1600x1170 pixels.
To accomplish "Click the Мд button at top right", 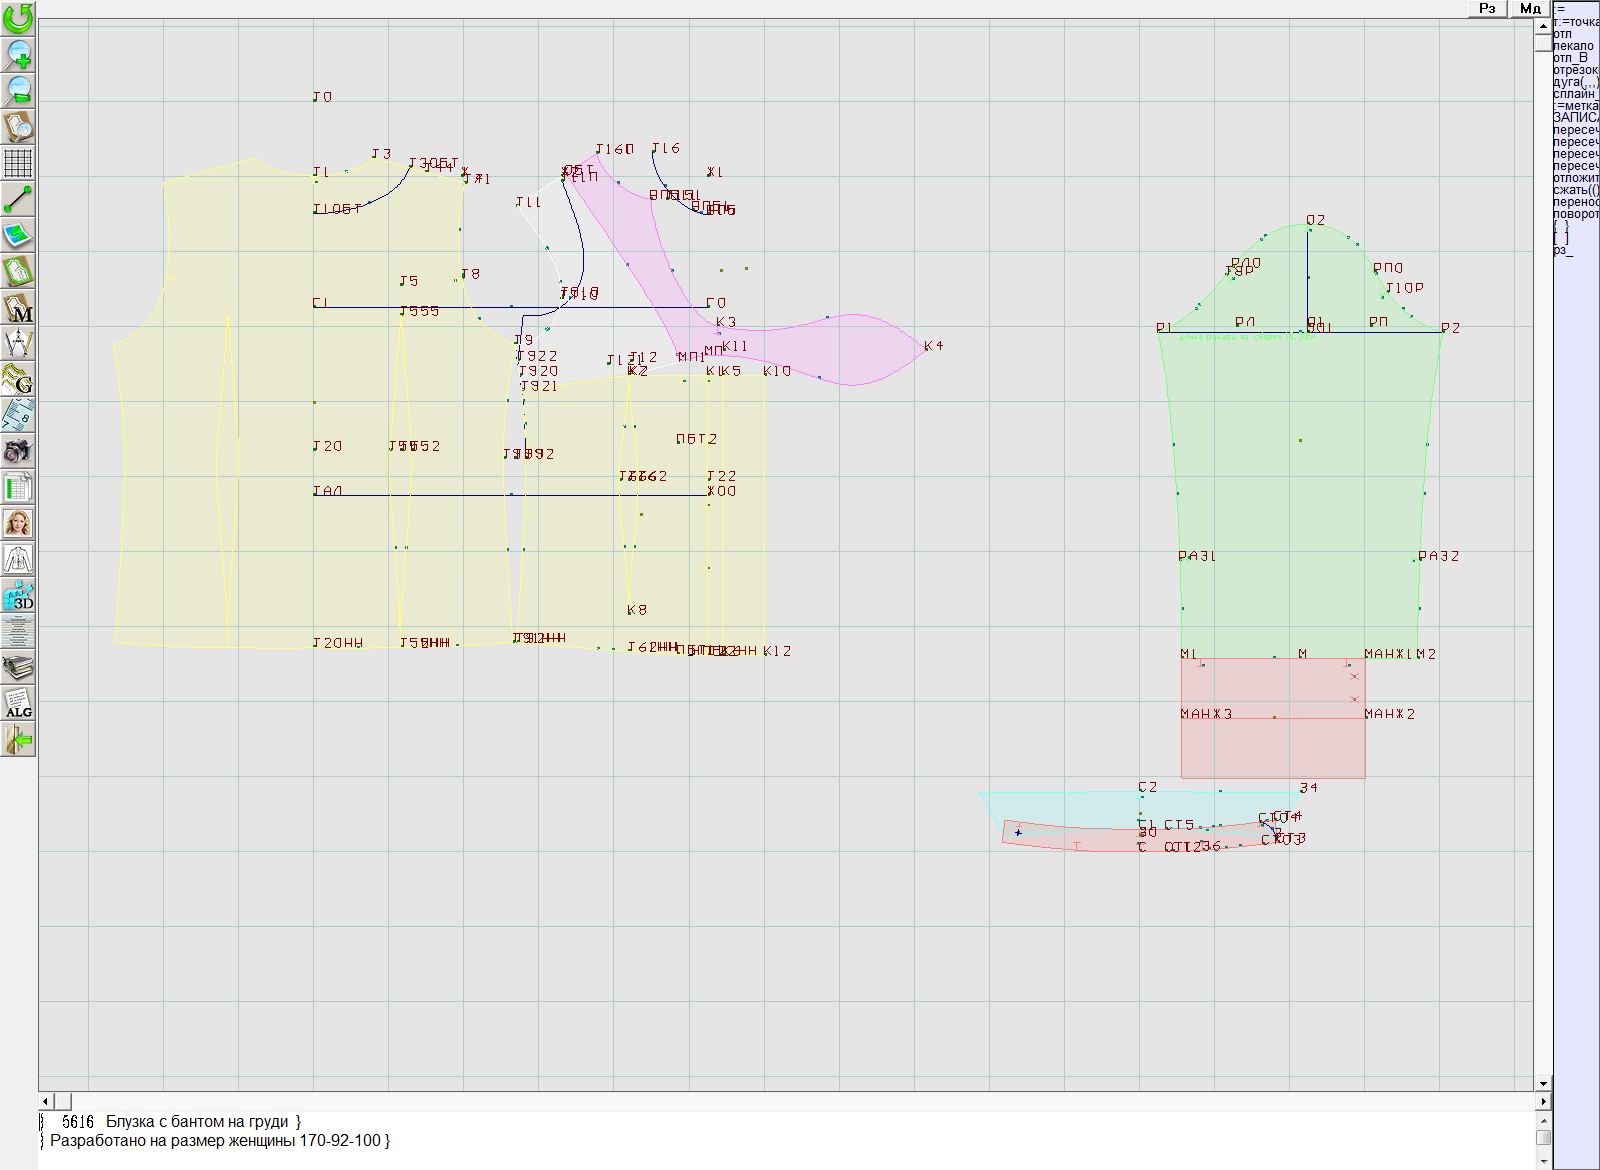I will [x=1530, y=8].
